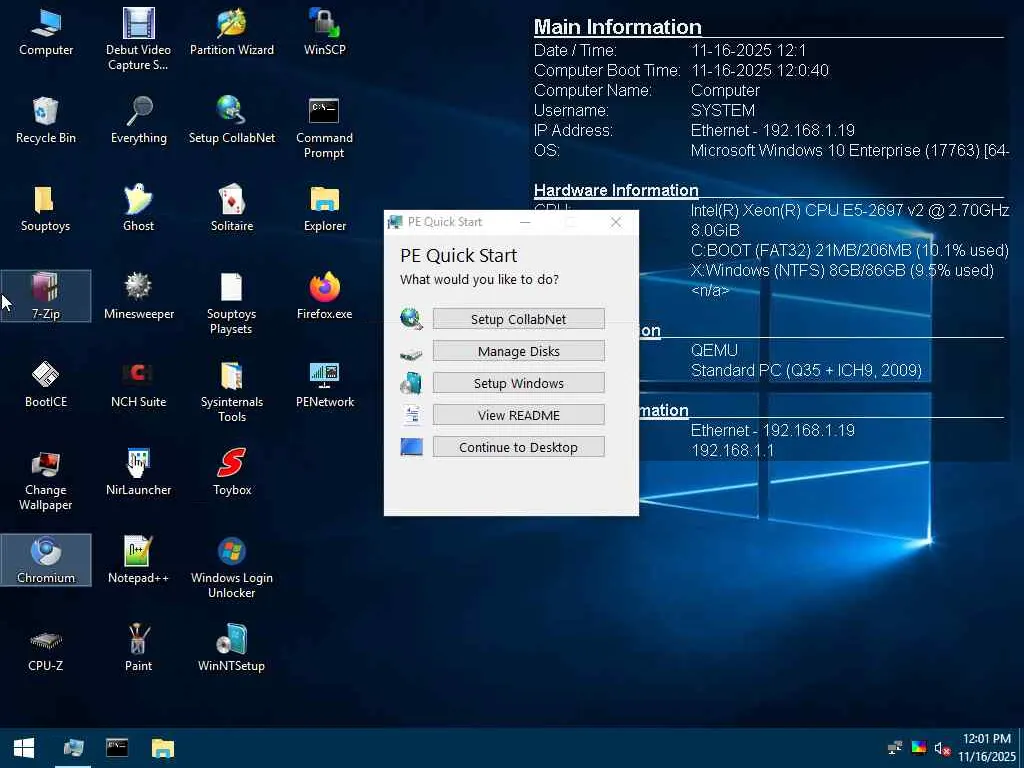Click the colorful display tray icon

pyautogui.click(x=919, y=748)
